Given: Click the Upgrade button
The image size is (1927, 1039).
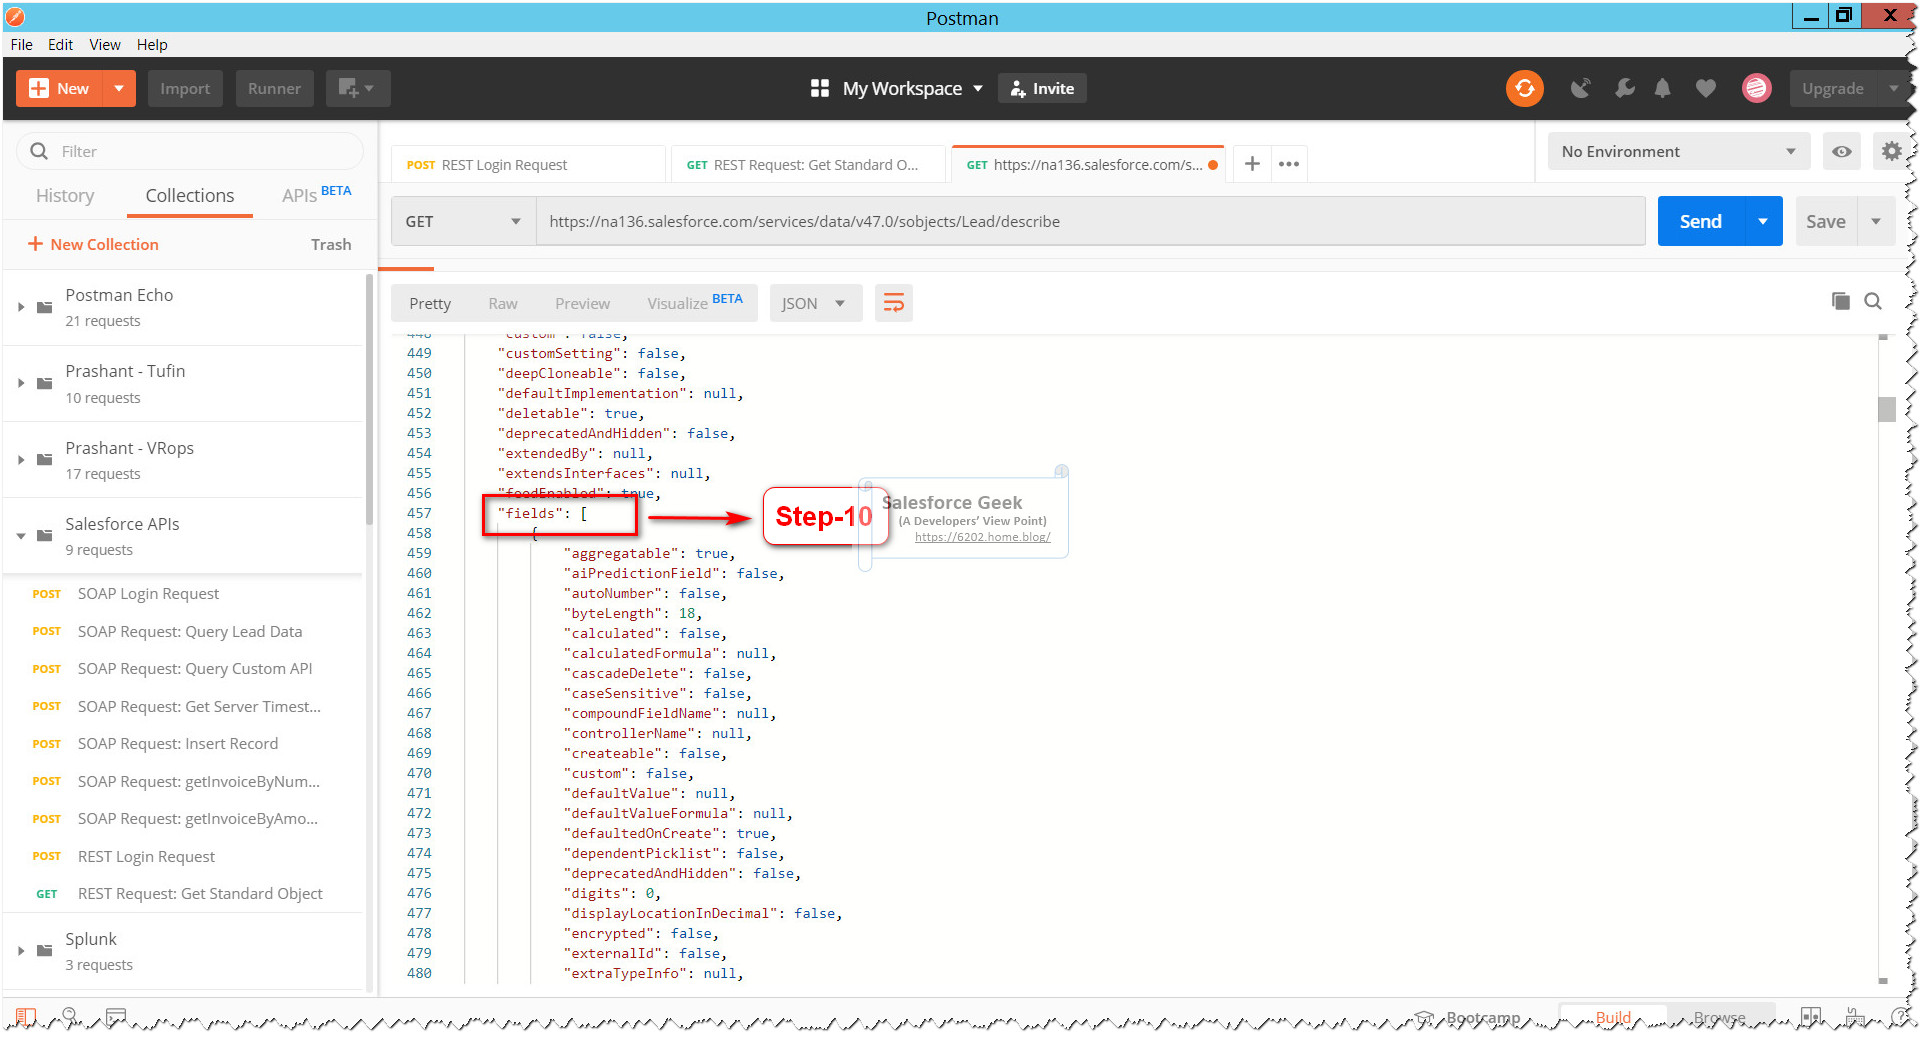Looking at the screenshot, I should pyautogui.click(x=1833, y=88).
